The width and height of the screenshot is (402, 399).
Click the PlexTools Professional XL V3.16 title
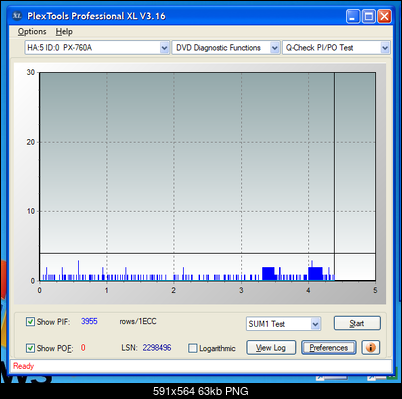click(96, 16)
